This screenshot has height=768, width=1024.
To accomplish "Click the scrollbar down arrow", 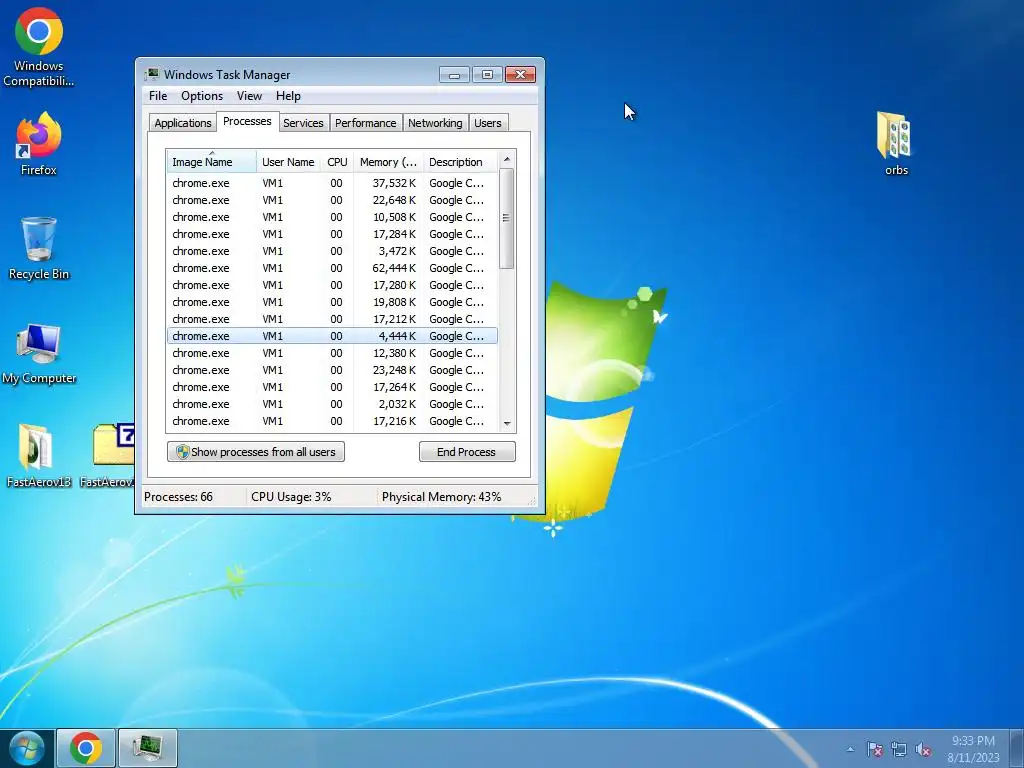I will pos(507,424).
